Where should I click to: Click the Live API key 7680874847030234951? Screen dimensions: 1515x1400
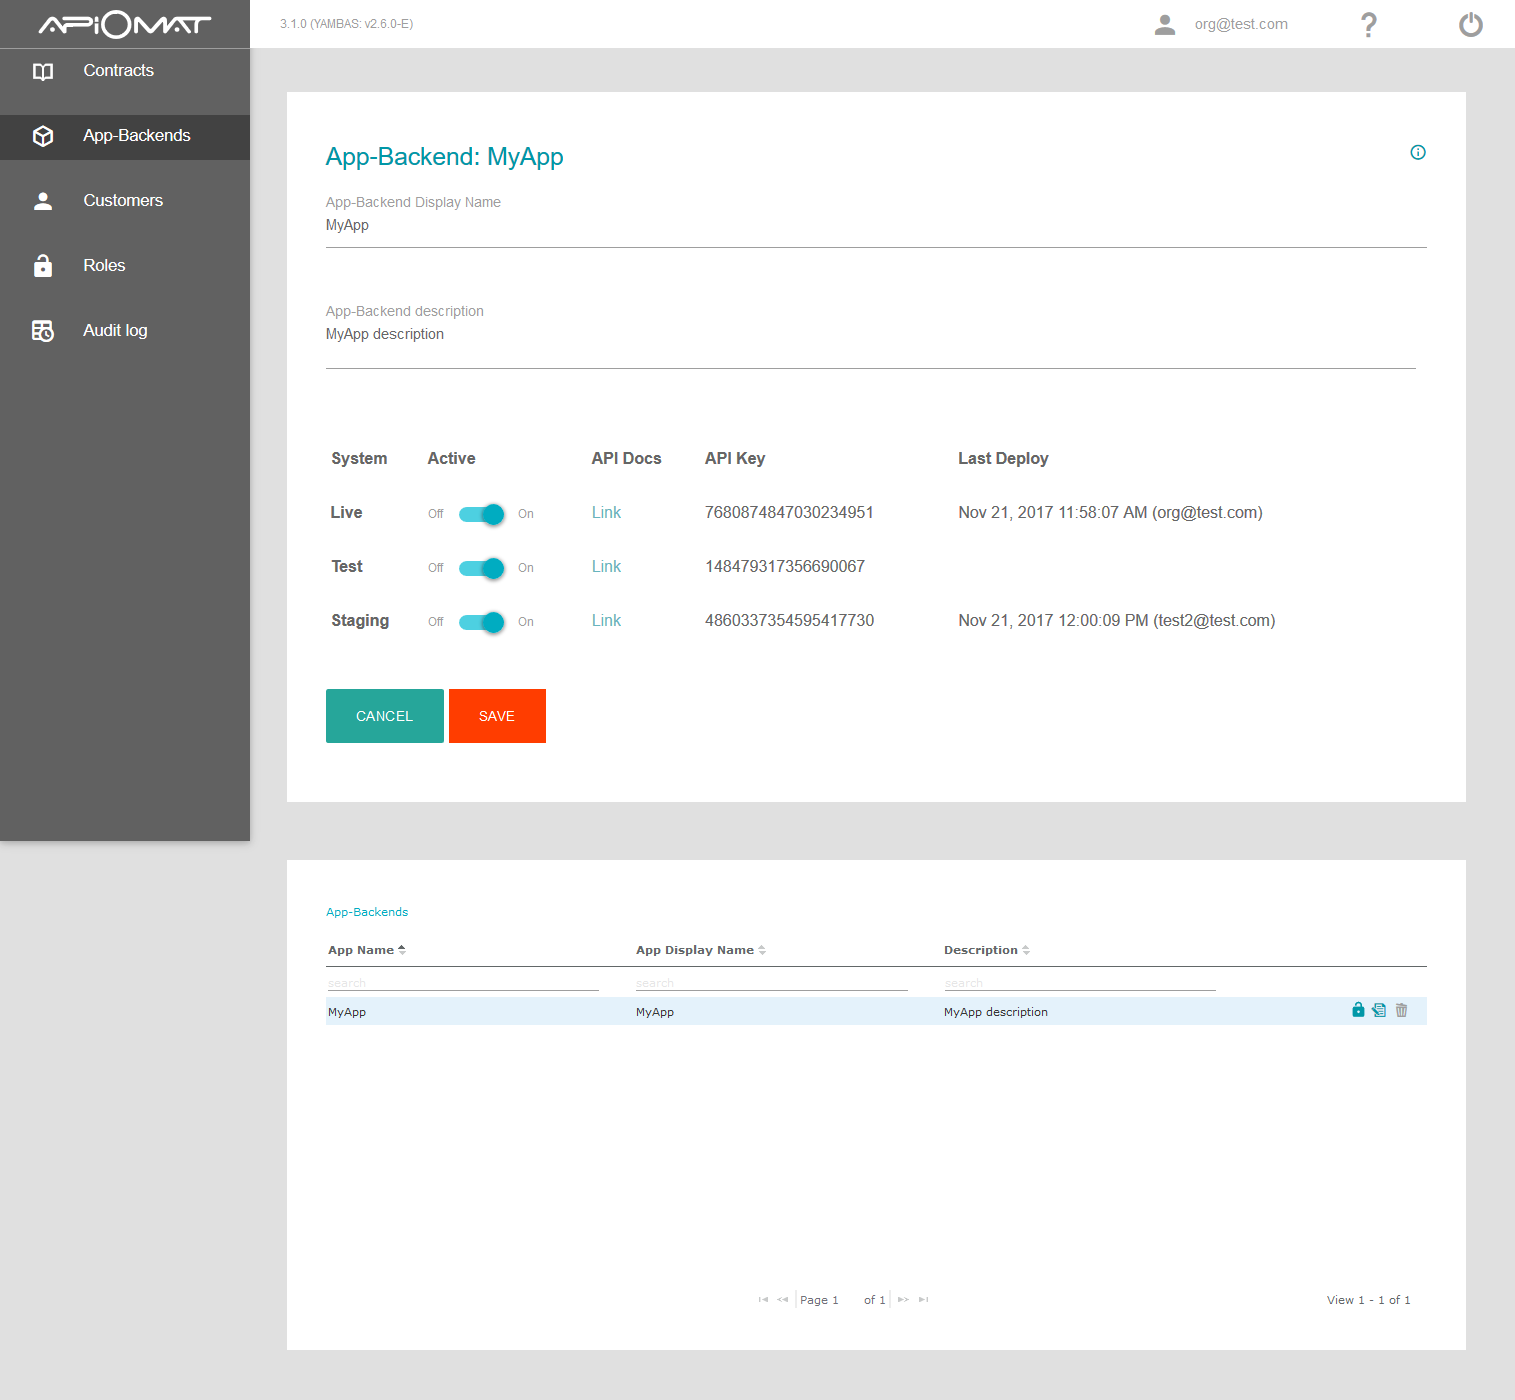(789, 512)
